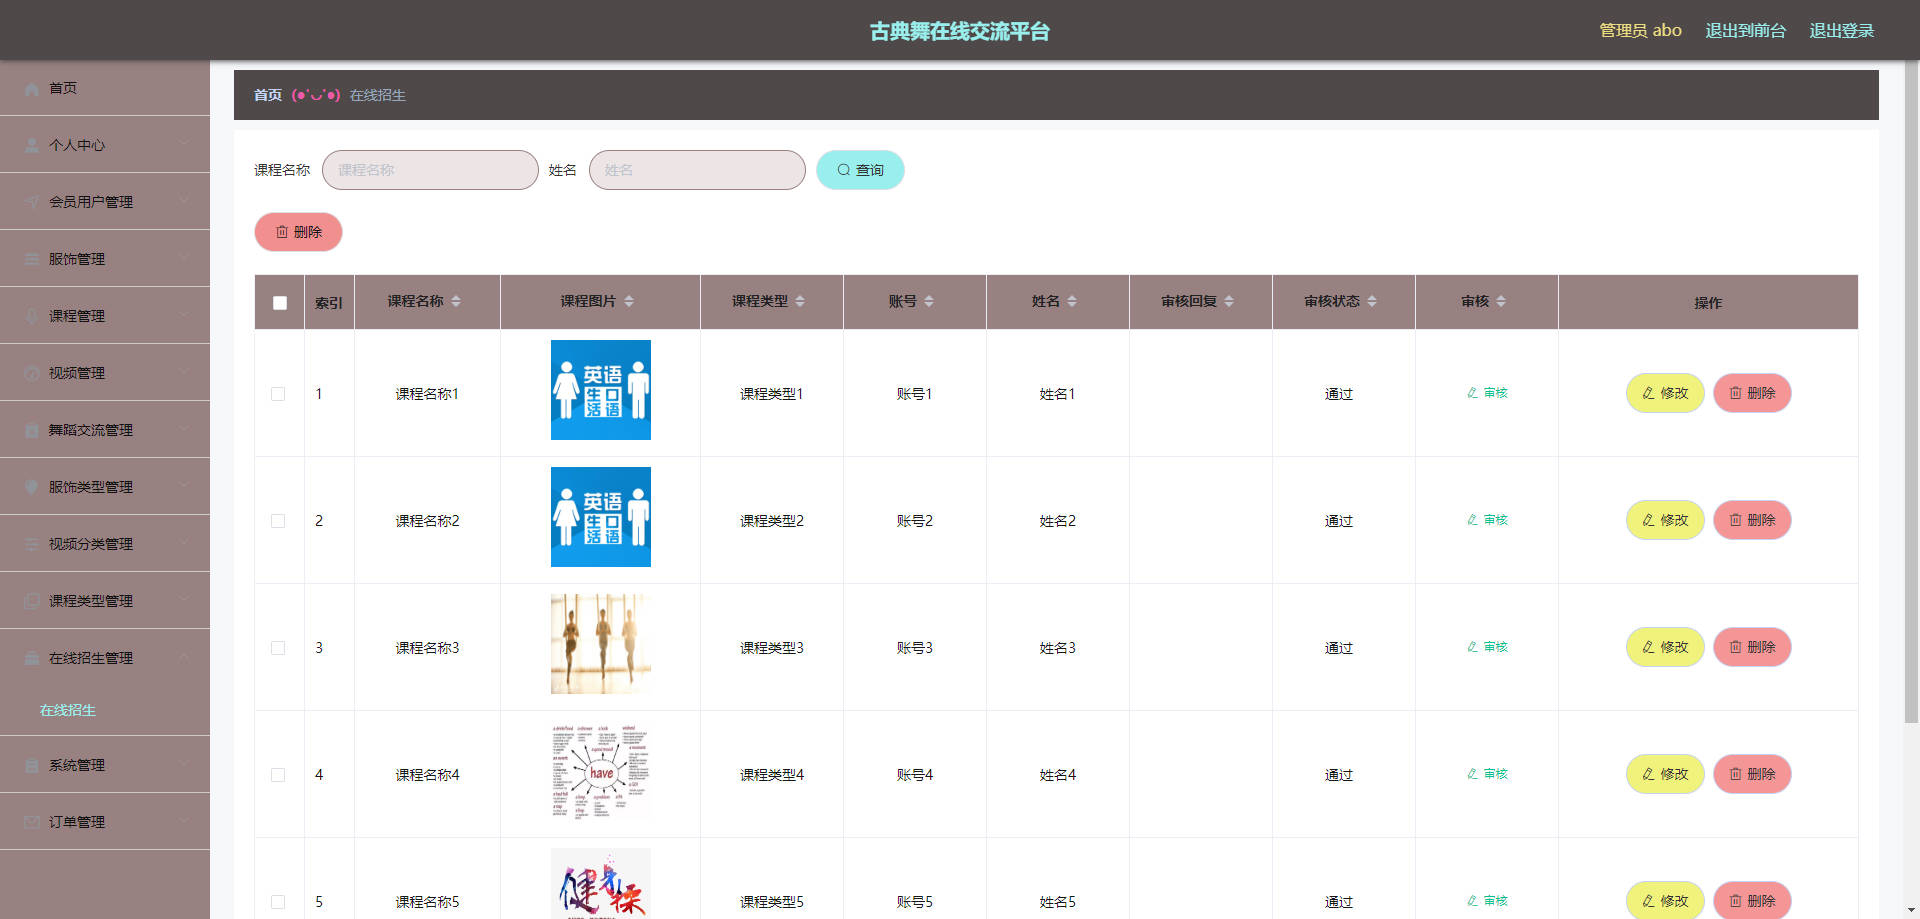This screenshot has width=1920, height=919.
Task: Expand the 服饰管理 submenu arrow
Action: tap(184, 258)
